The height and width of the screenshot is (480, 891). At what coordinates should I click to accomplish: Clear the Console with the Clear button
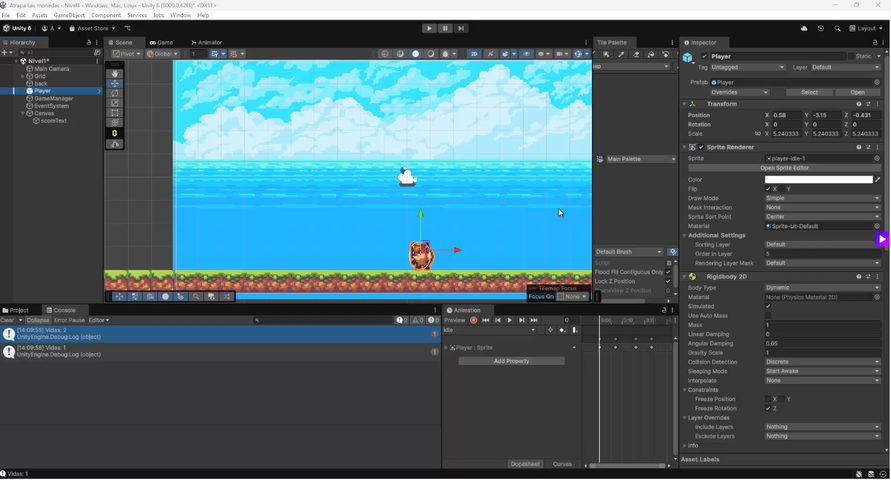[x=7, y=320]
